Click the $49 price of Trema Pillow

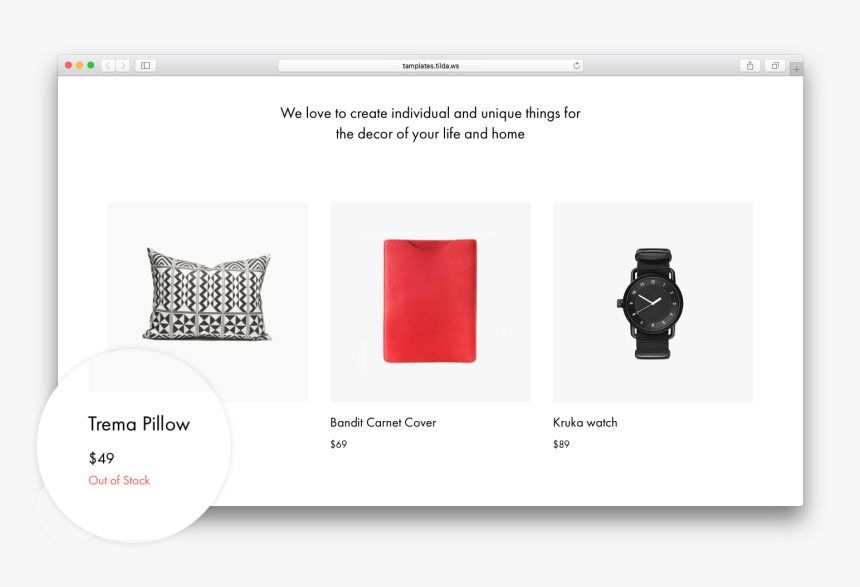[101, 458]
